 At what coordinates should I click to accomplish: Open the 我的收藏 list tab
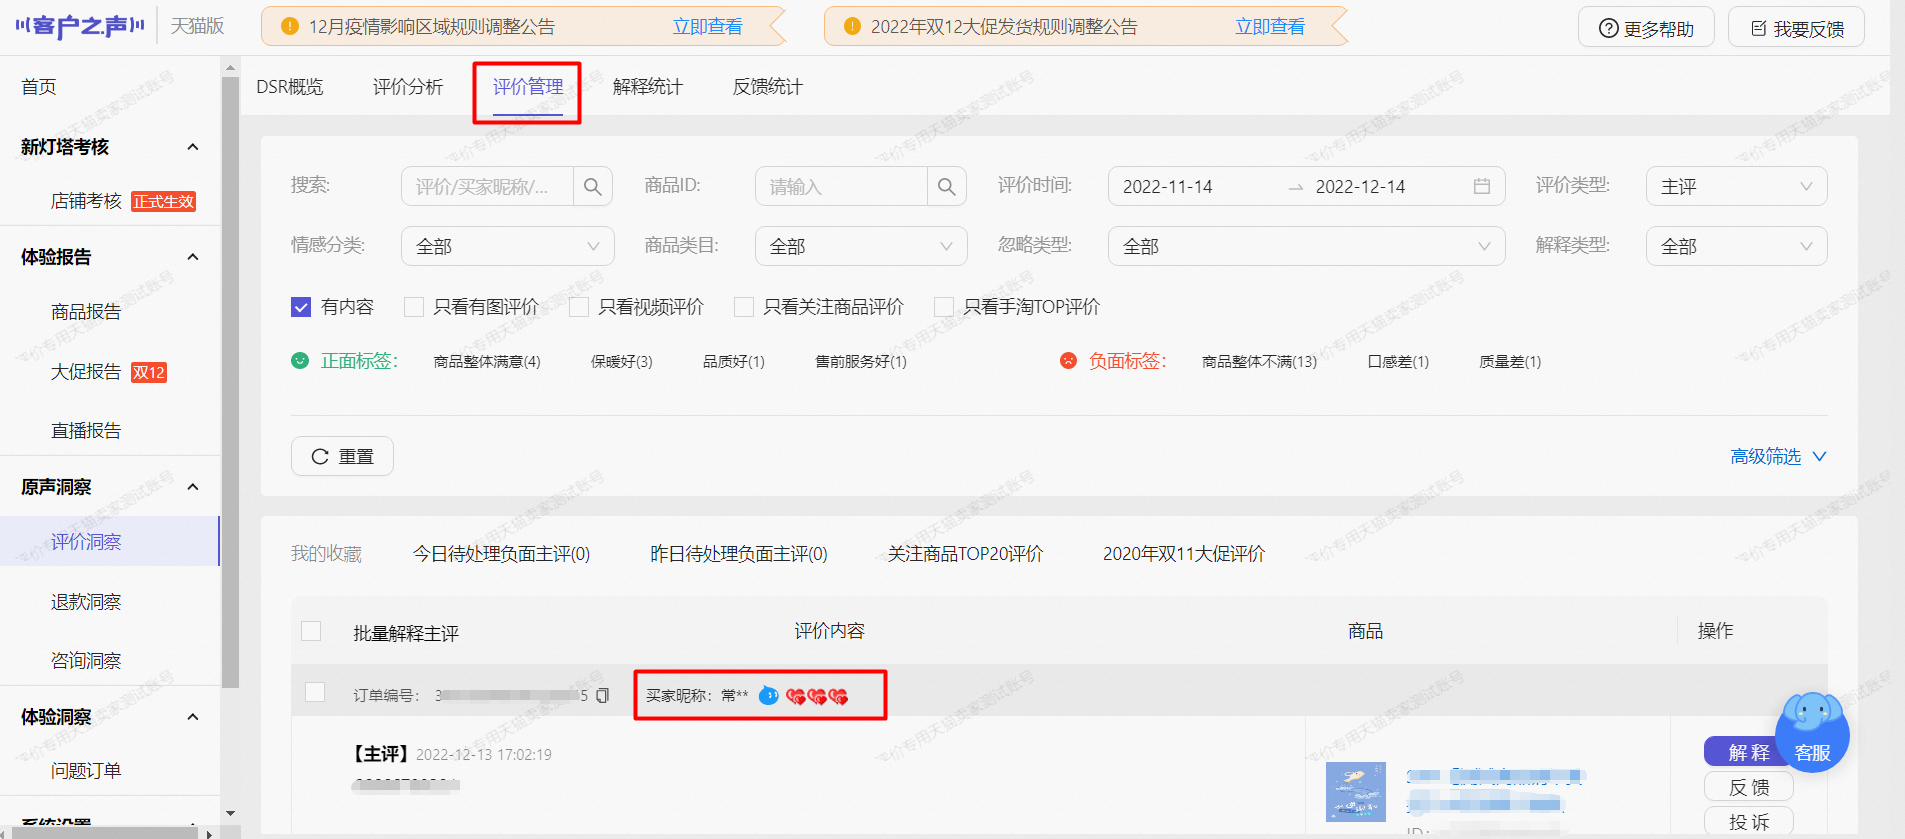pos(326,554)
